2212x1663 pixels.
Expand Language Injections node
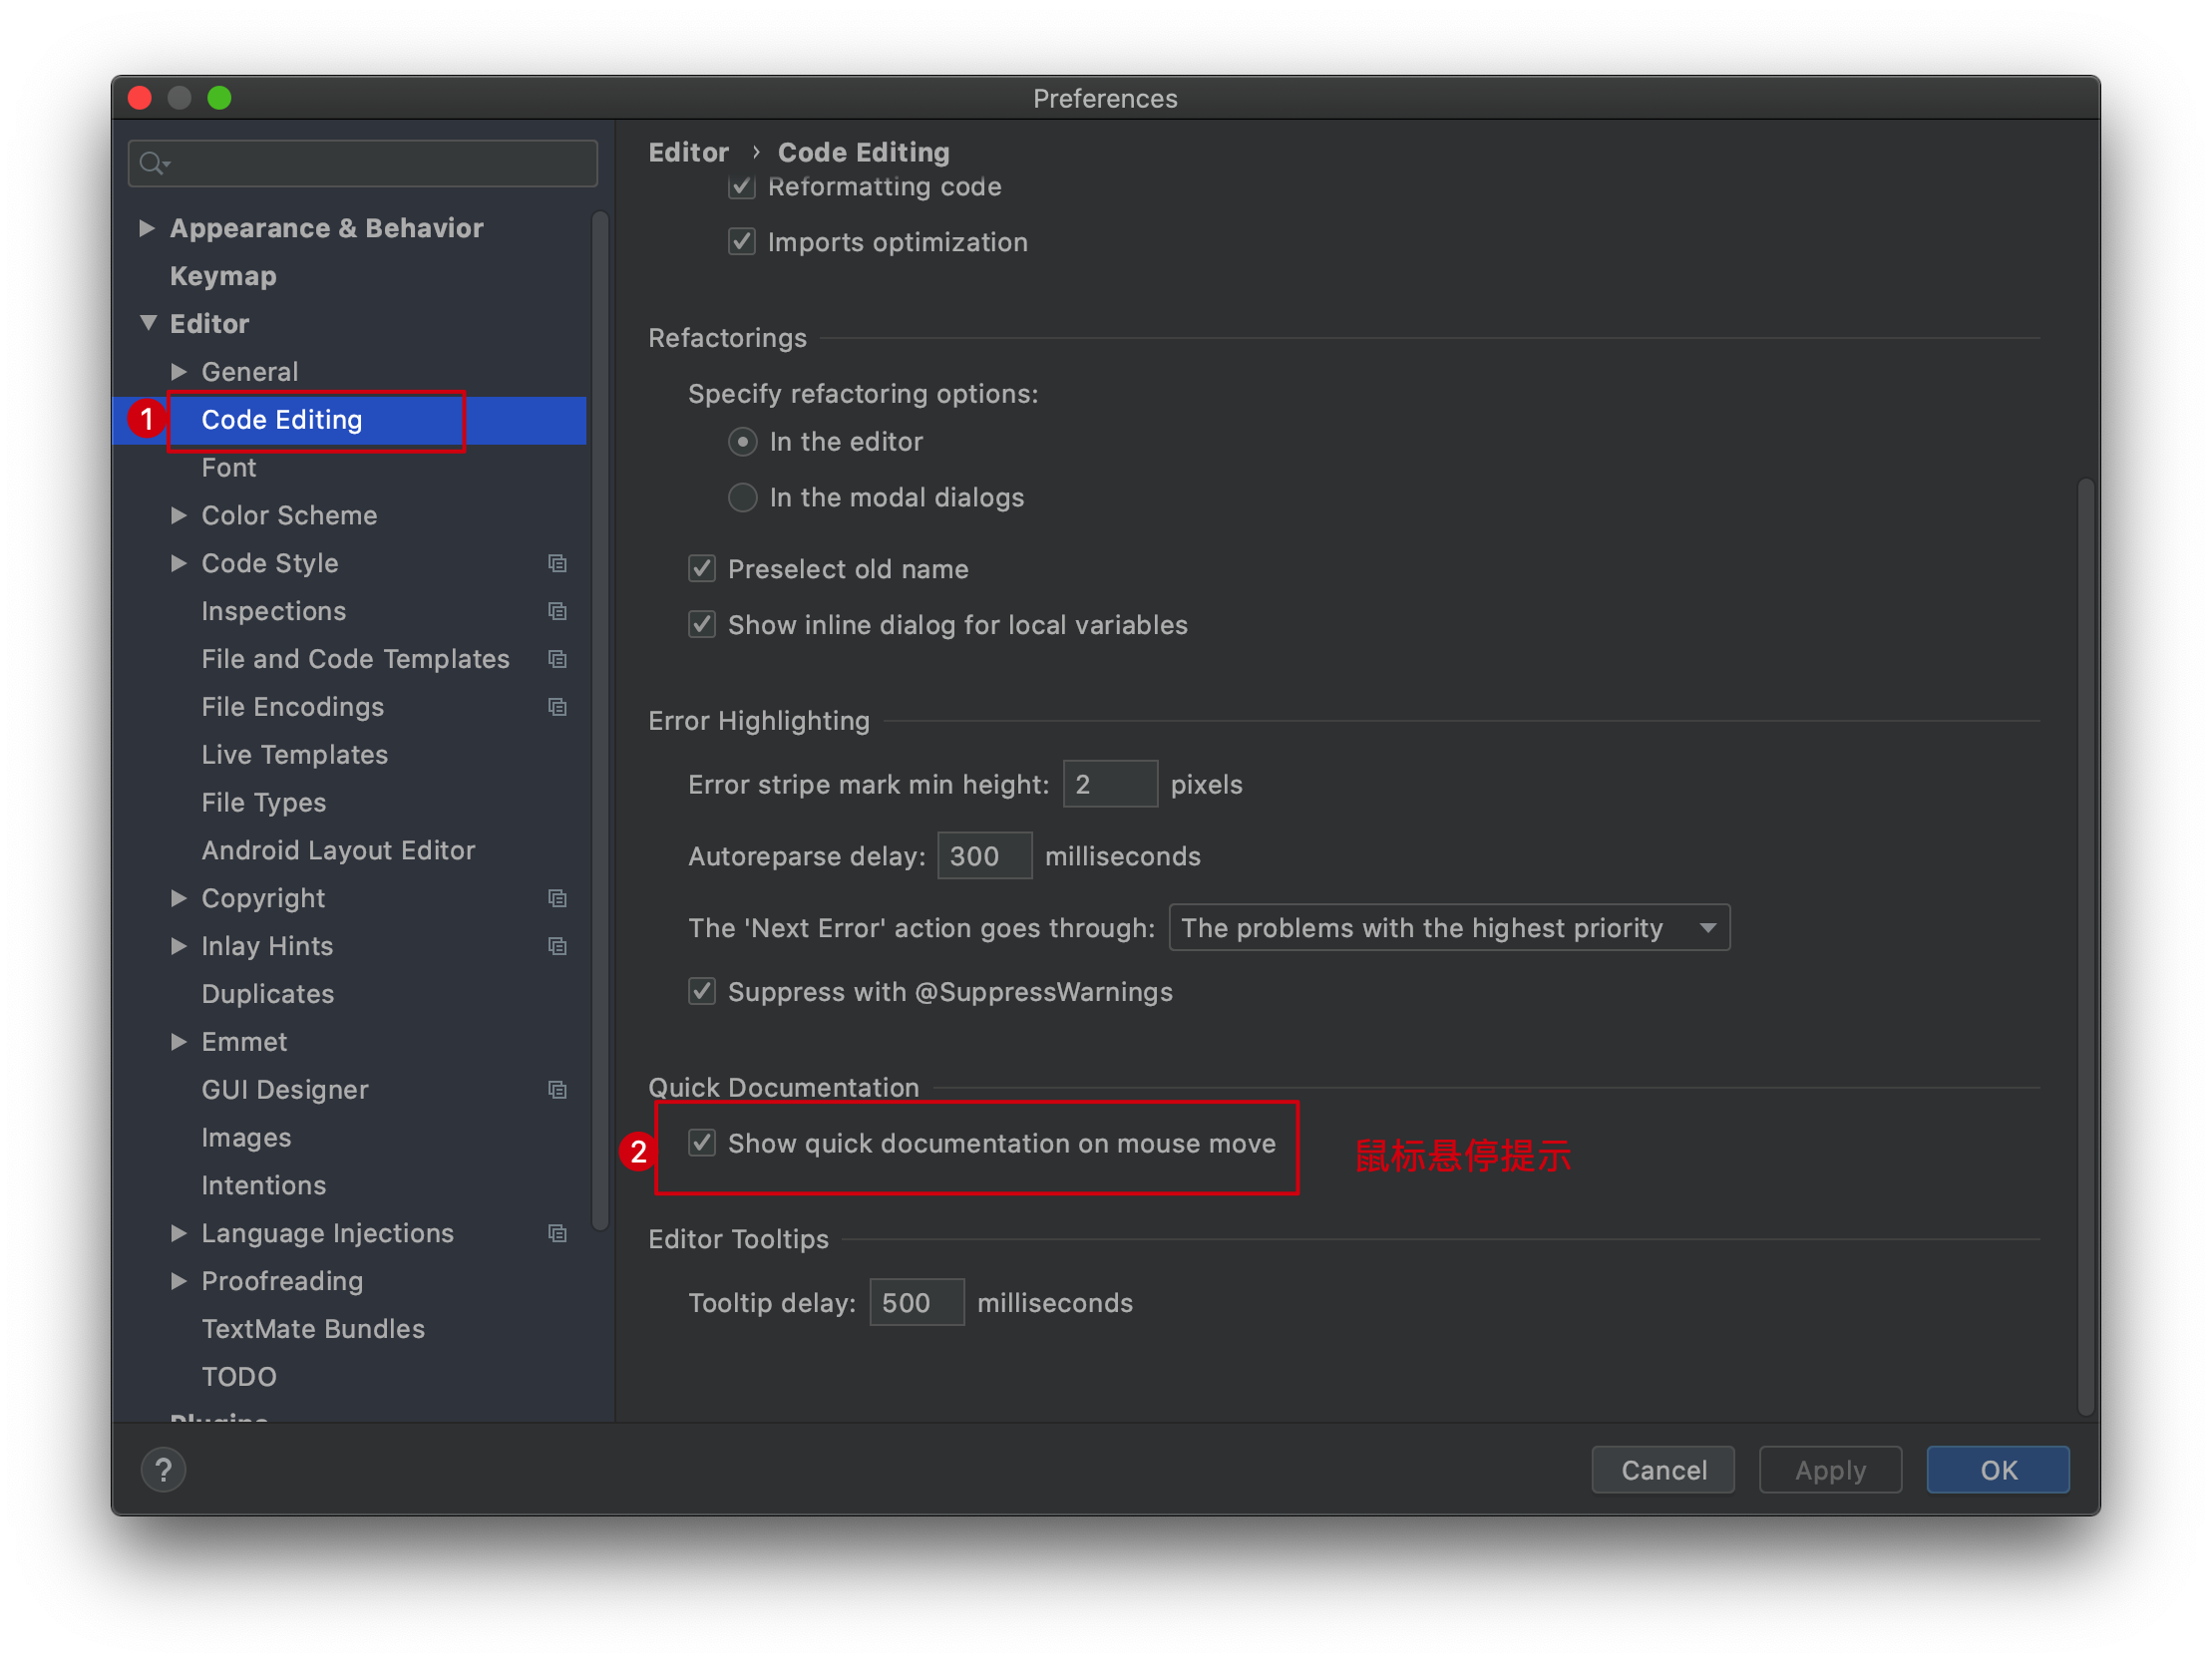pyautogui.click(x=179, y=1234)
